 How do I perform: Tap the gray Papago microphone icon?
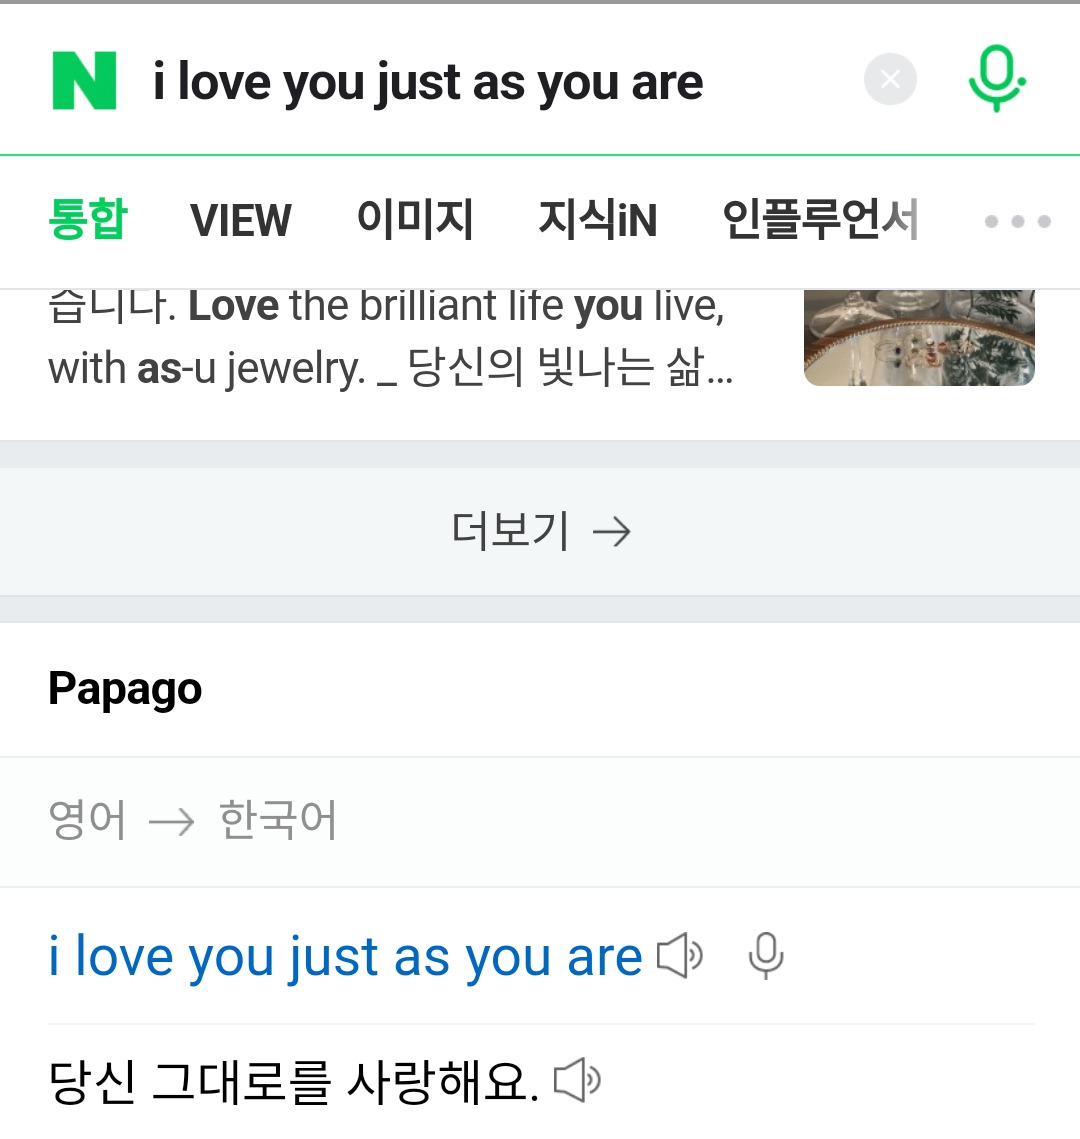click(766, 957)
